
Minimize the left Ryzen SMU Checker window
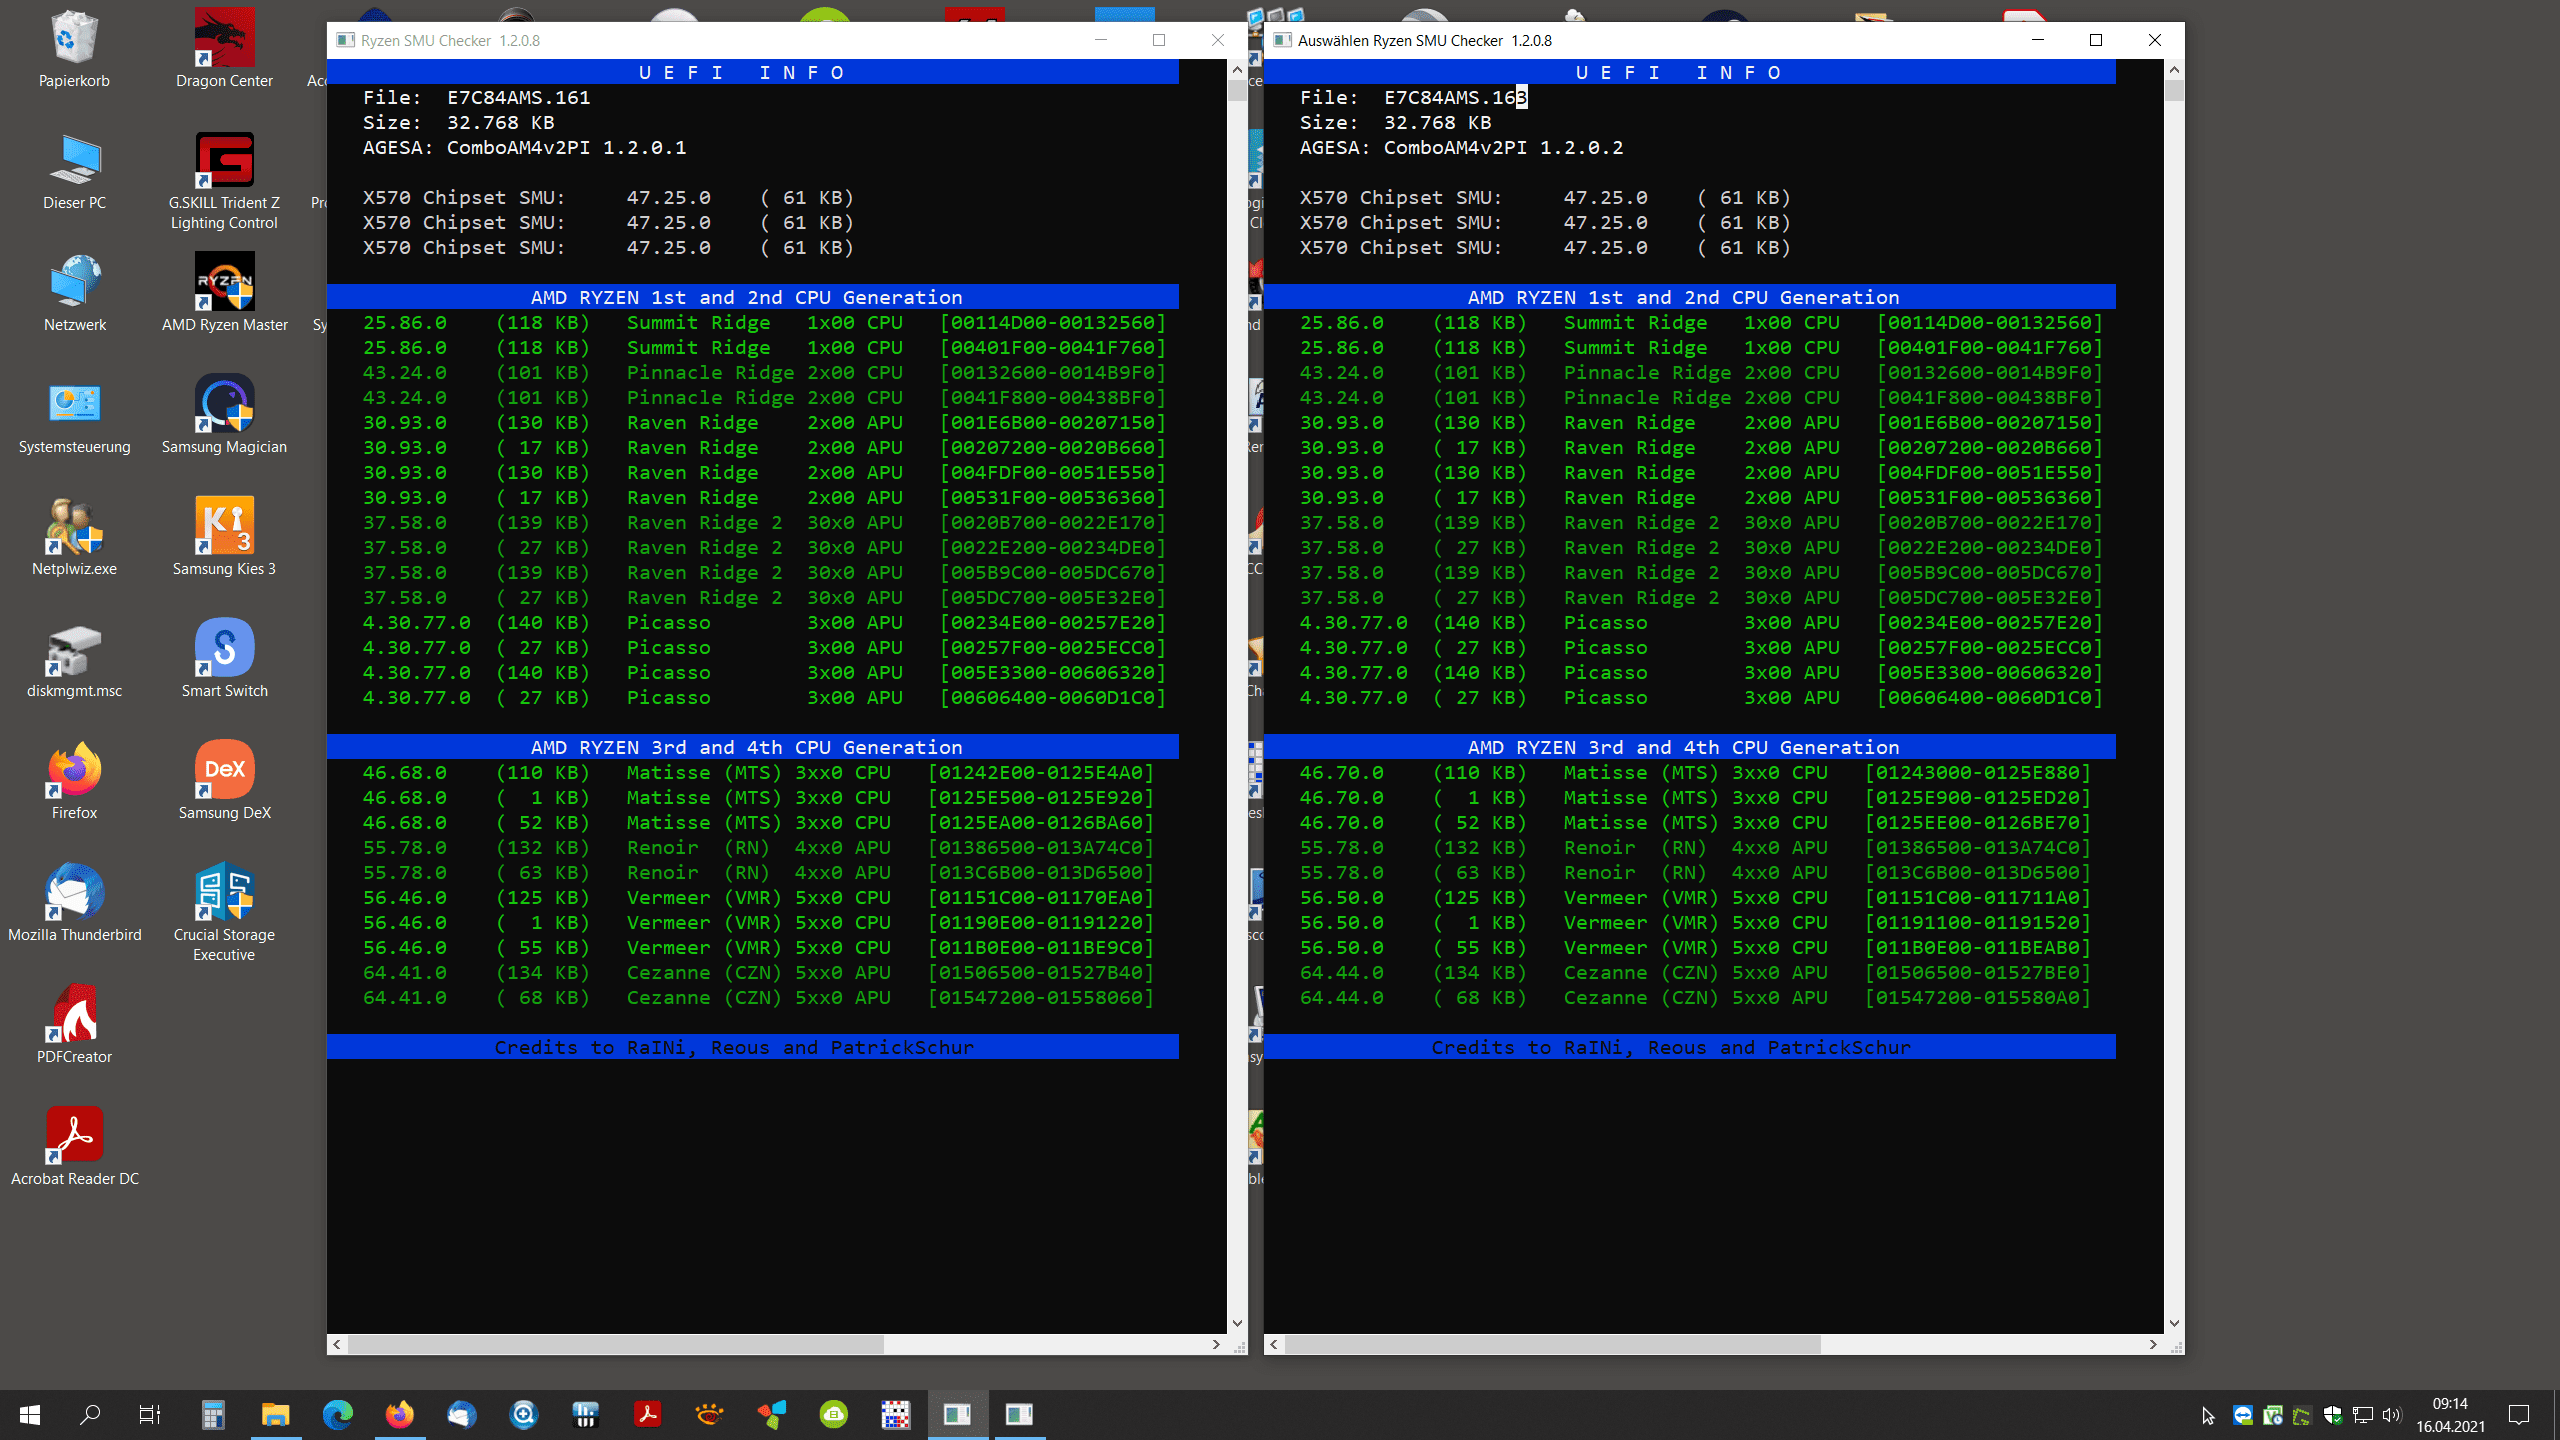1101,40
